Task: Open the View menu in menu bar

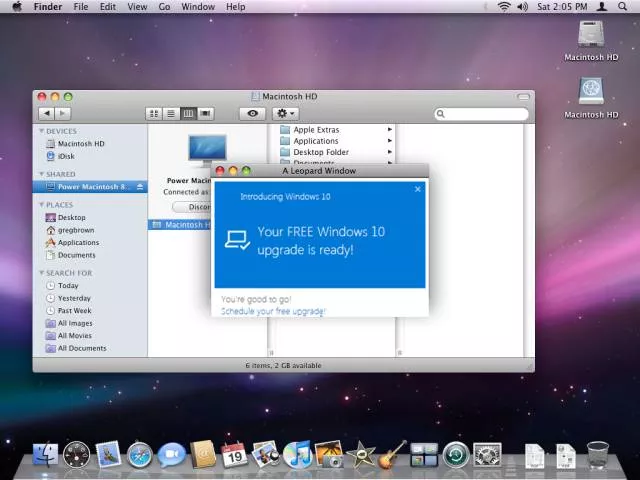Action: (x=137, y=7)
